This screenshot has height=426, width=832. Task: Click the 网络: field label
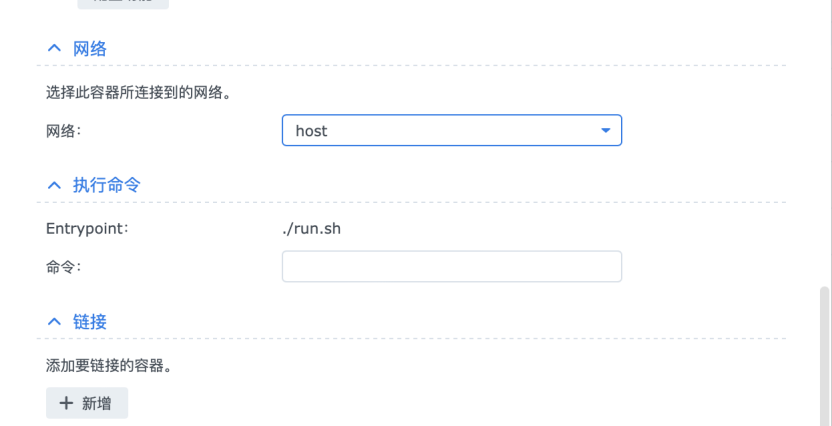tap(63, 131)
